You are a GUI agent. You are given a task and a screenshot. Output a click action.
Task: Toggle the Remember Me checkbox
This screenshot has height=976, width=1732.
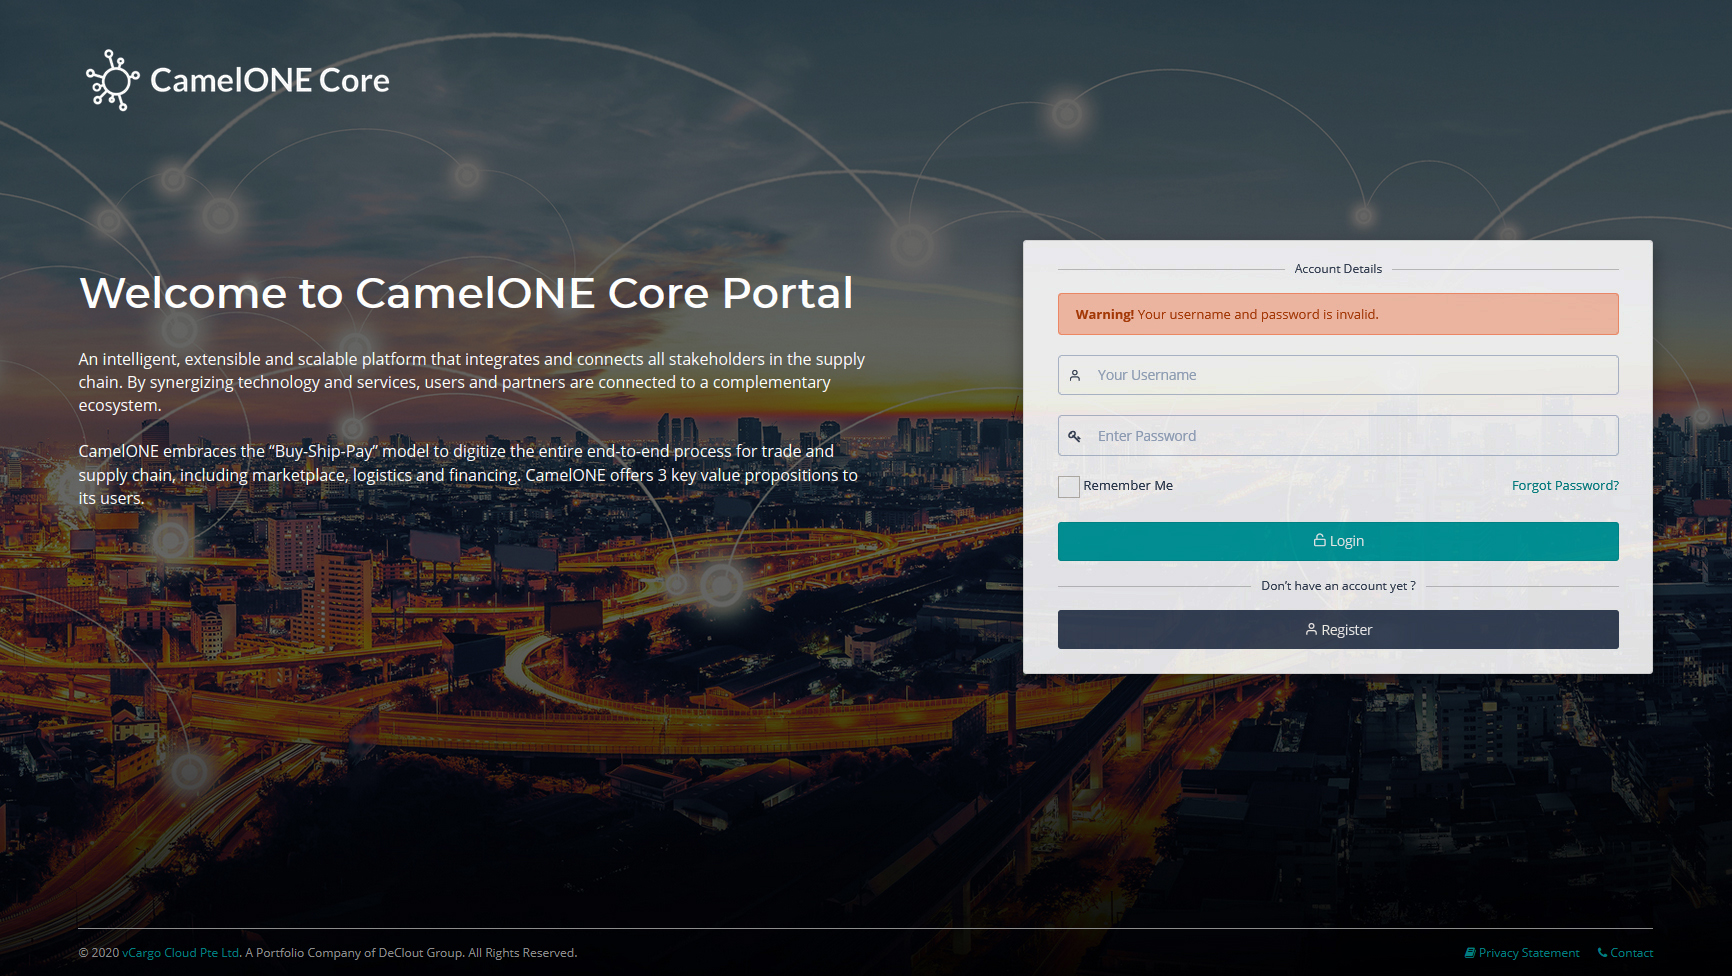click(1069, 487)
